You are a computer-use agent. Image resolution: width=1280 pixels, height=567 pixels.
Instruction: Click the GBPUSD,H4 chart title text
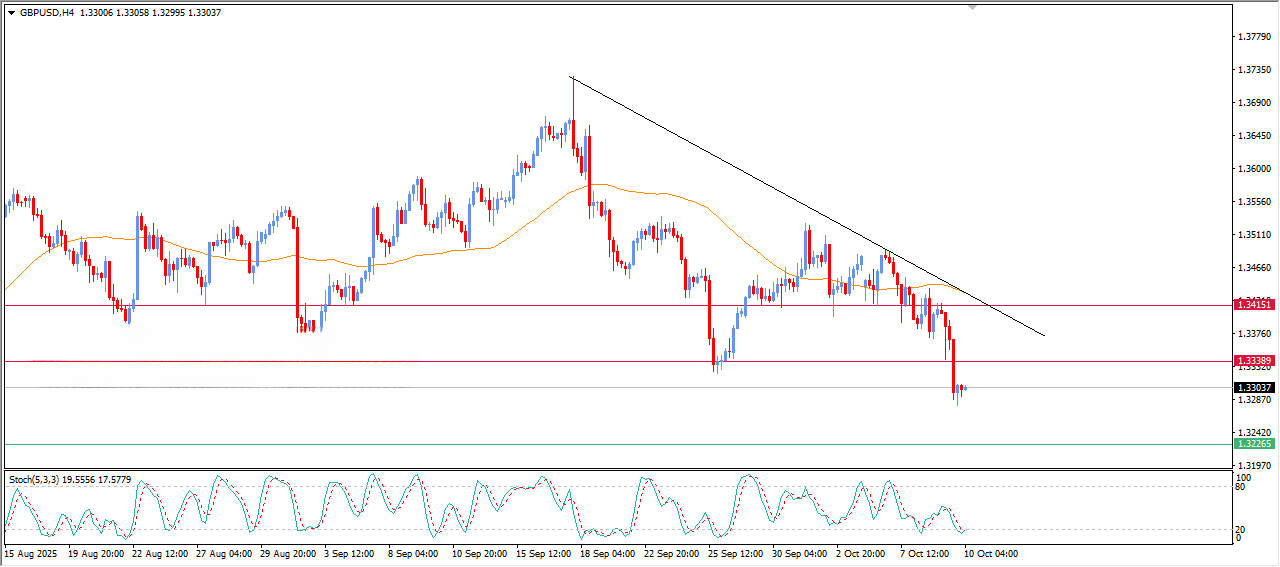[46, 13]
